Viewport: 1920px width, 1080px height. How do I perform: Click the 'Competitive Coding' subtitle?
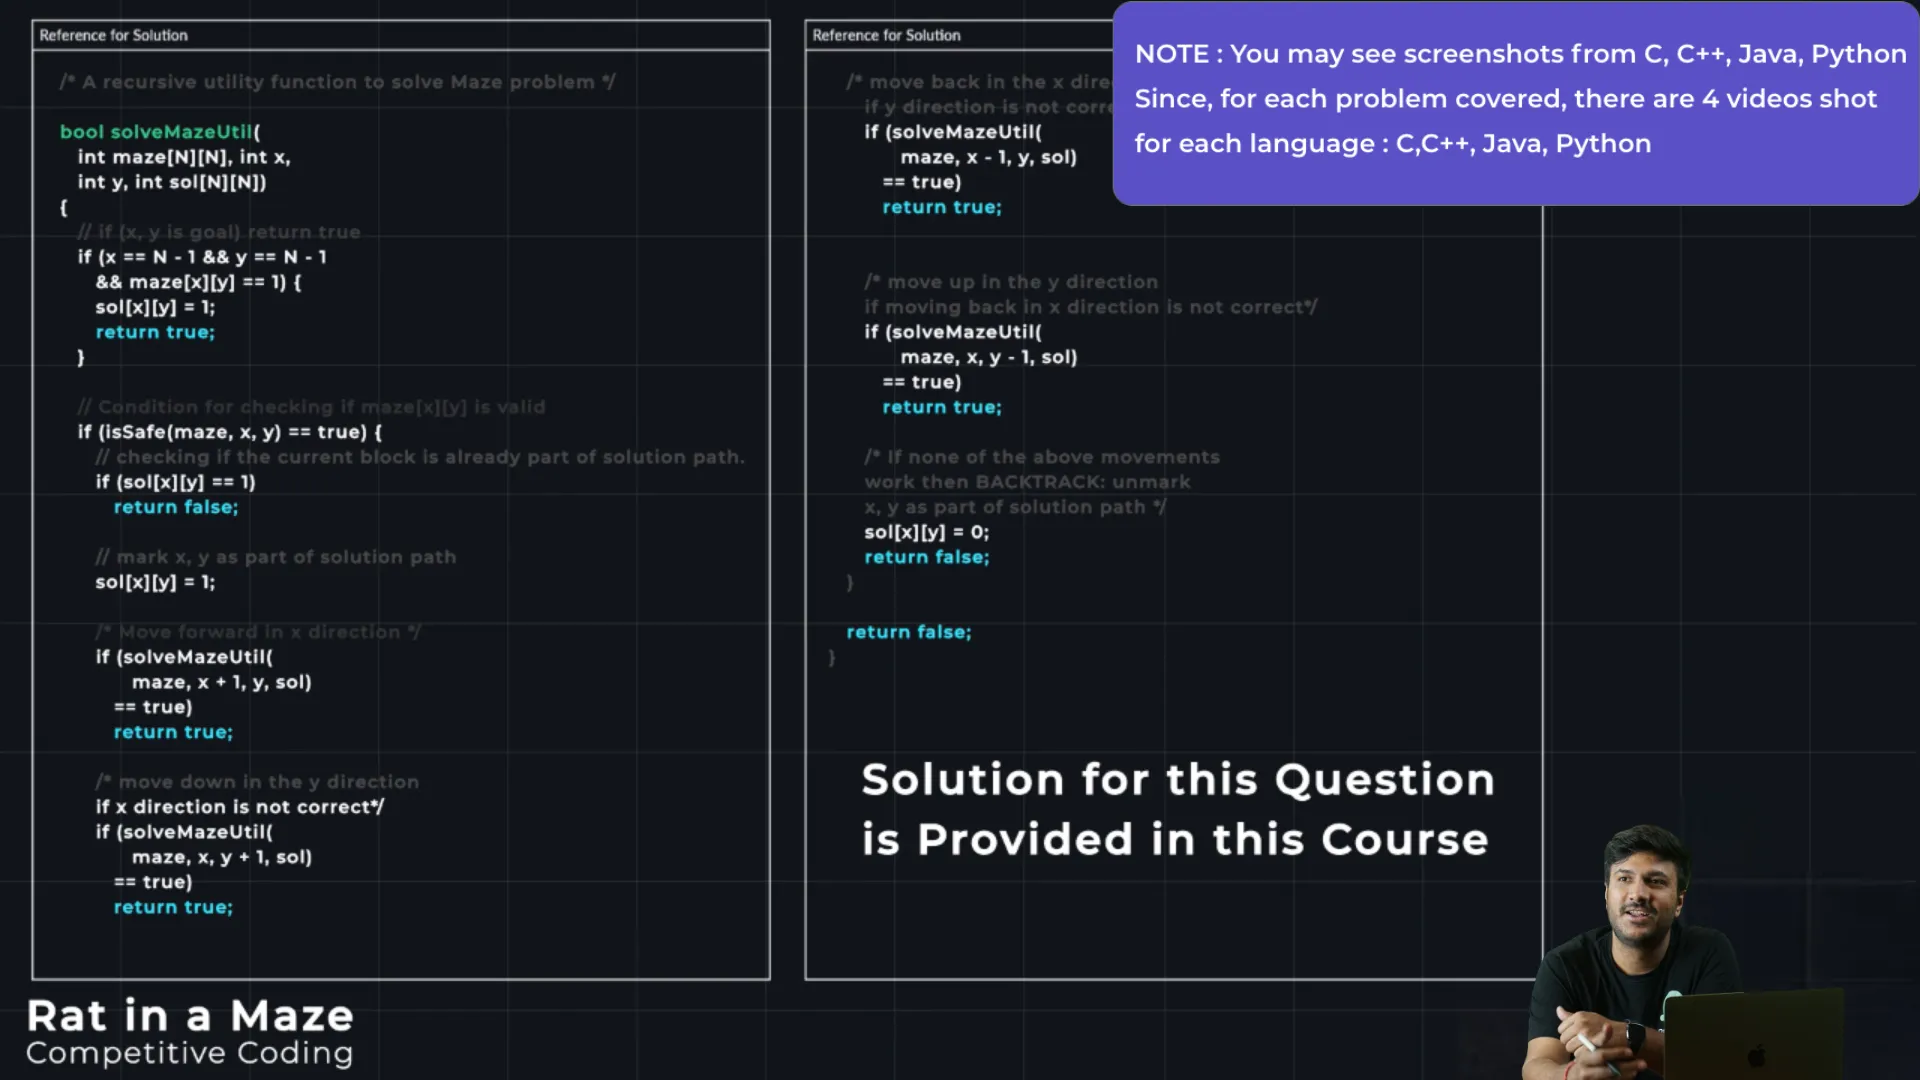pos(190,1053)
